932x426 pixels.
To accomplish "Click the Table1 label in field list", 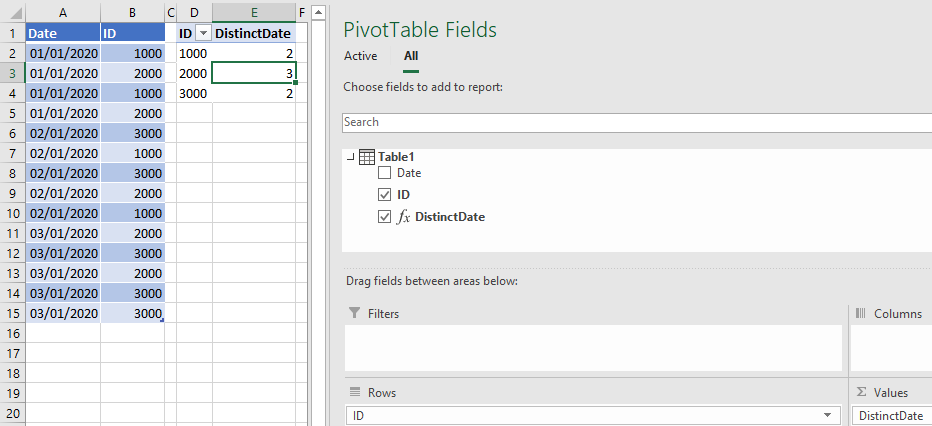I will point(396,157).
